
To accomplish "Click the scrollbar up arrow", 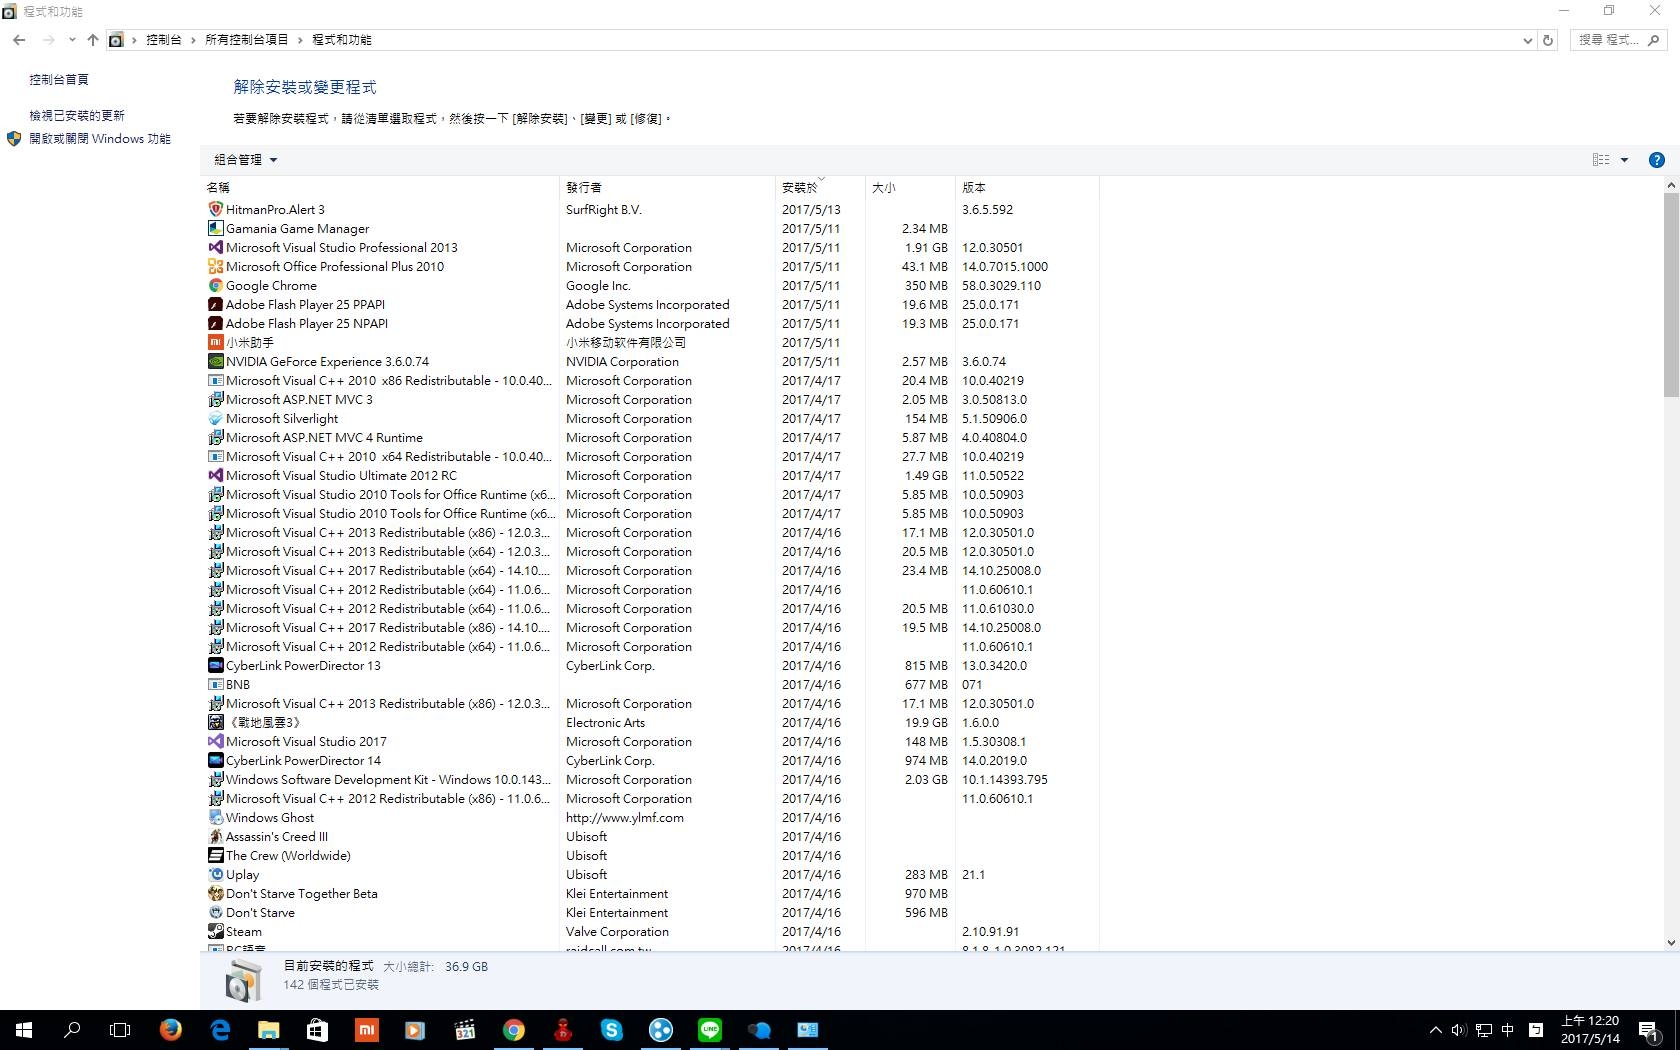I will [x=1671, y=185].
